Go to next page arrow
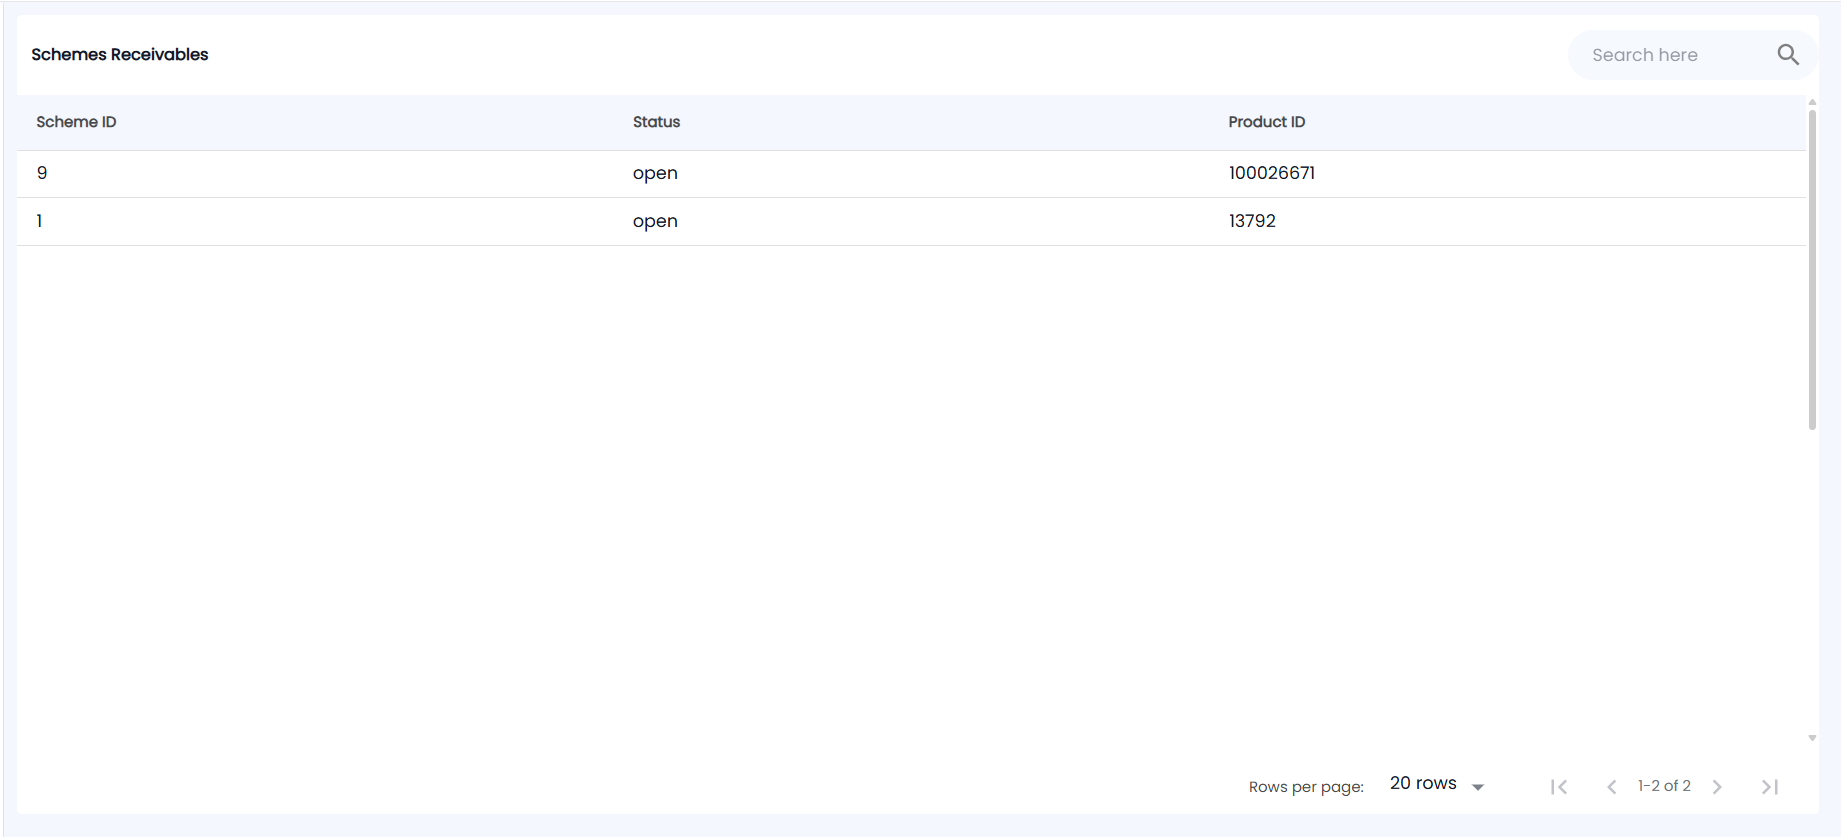The image size is (1841, 837). coord(1717,787)
